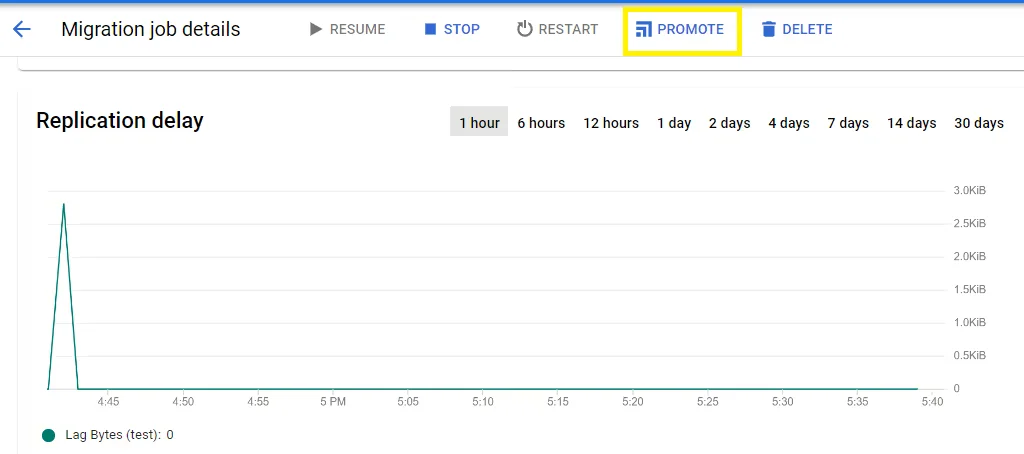Viewport: 1024px width, 454px height.
Task: Choose the 12 hours time range
Action: (611, 123)
